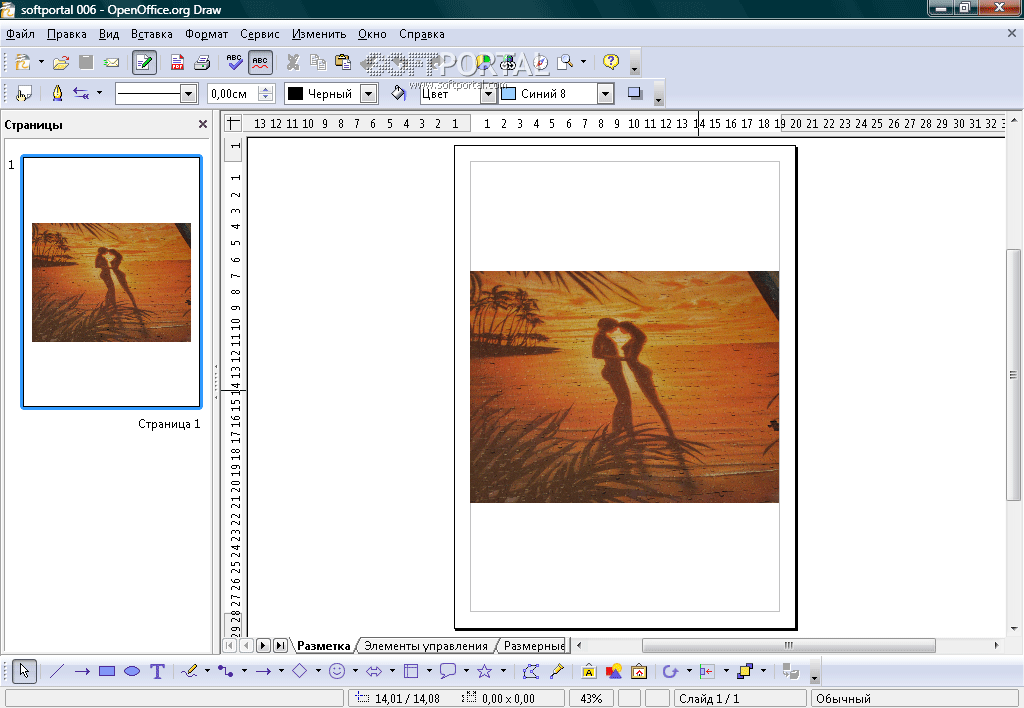Open the Navigator compass icon
The height and width of the screenshot is (708, 1024).
tap(541, 62)
